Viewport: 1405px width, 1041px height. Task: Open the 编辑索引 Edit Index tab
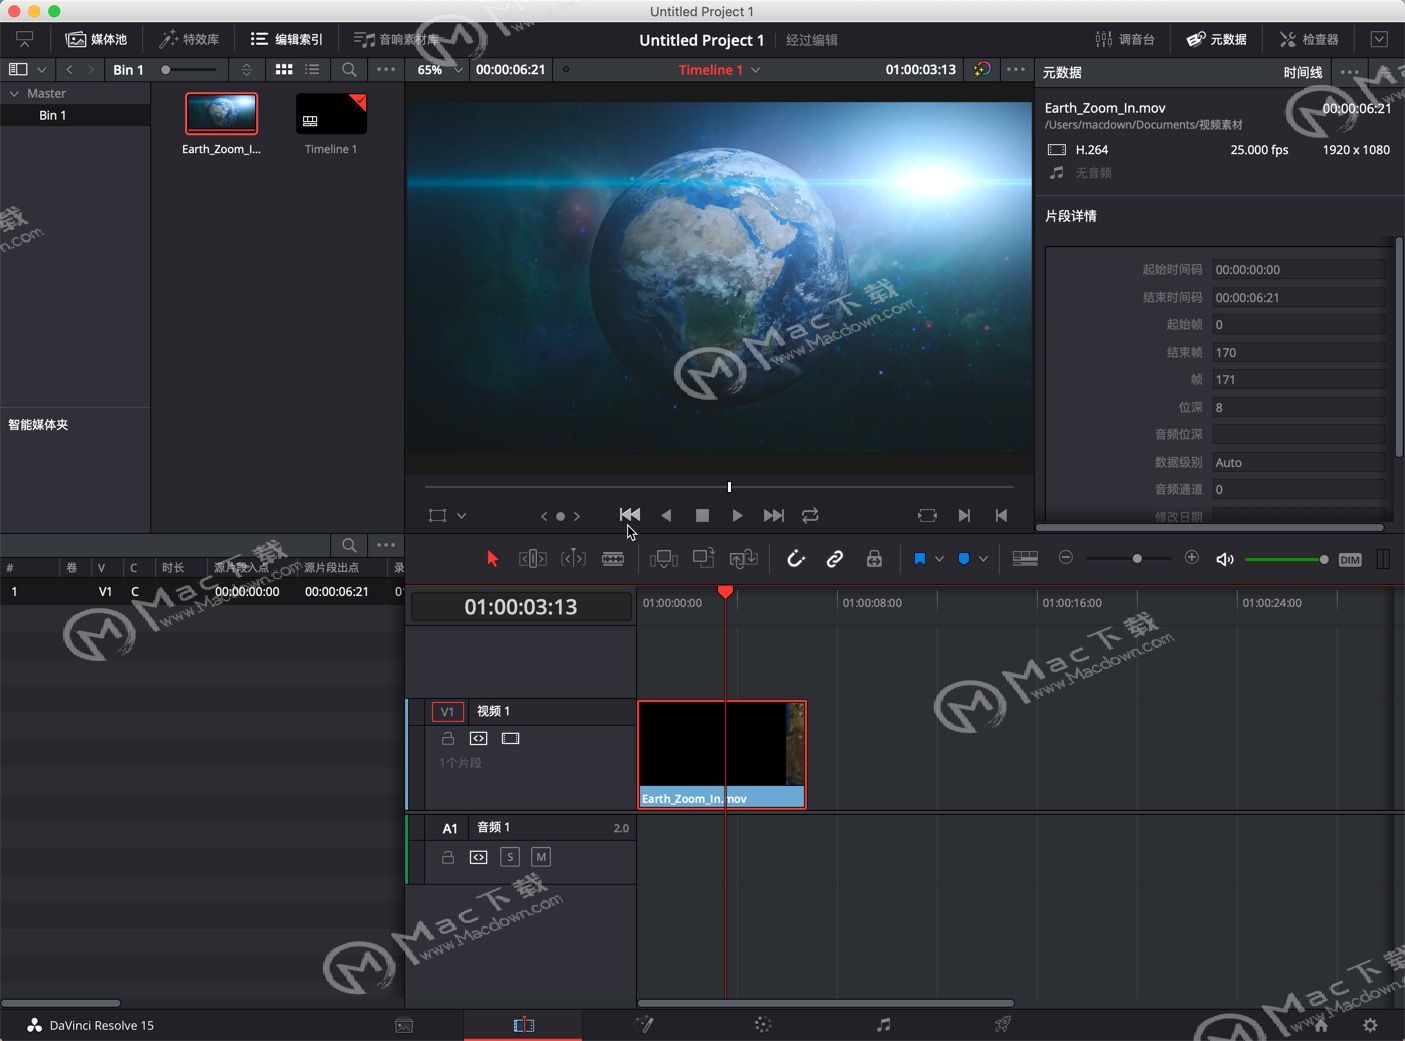coord(287,39)
